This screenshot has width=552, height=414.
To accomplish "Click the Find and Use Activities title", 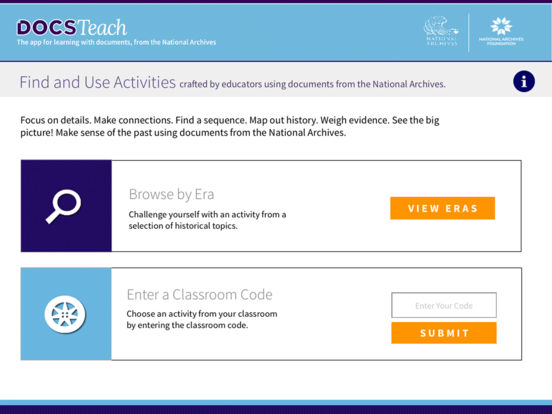I will point(98,82).
